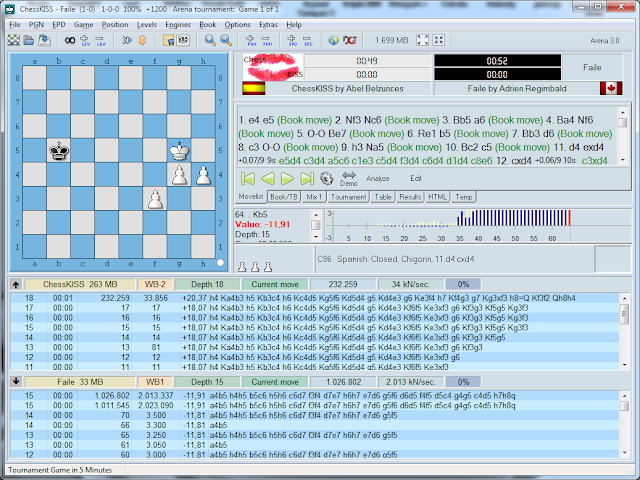Click the gear icon beside navigation arrows

coord(327,178)
